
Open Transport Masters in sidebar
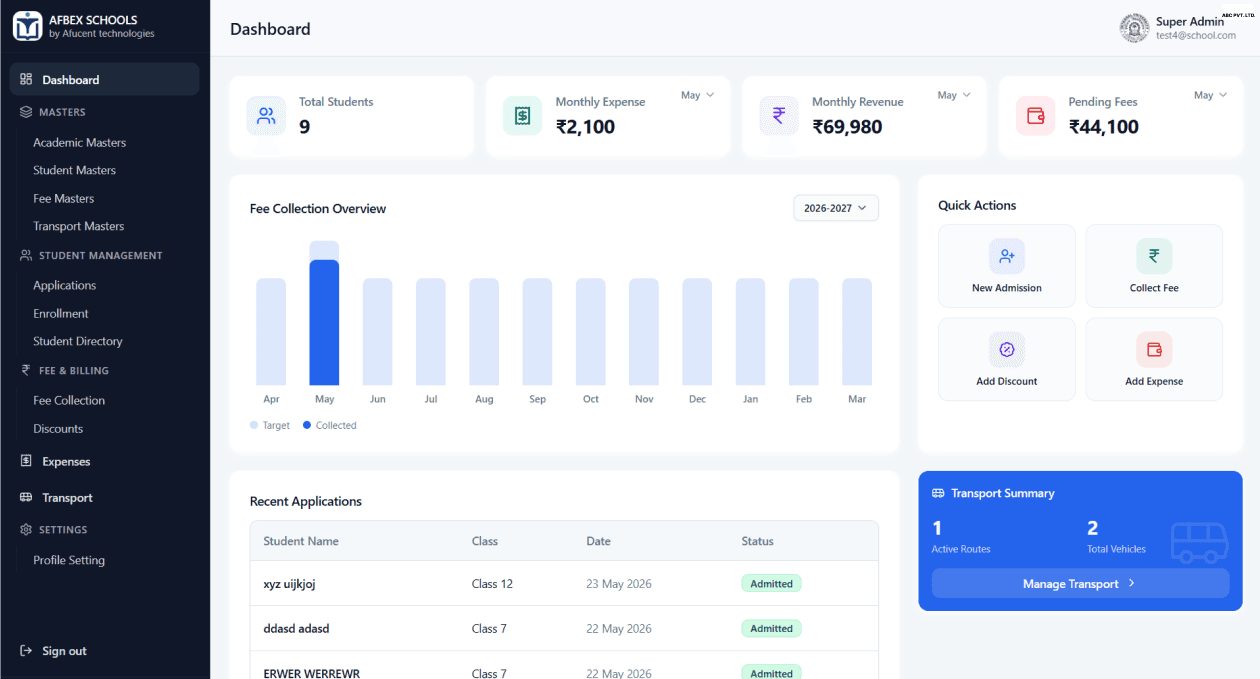click(79, 226)
